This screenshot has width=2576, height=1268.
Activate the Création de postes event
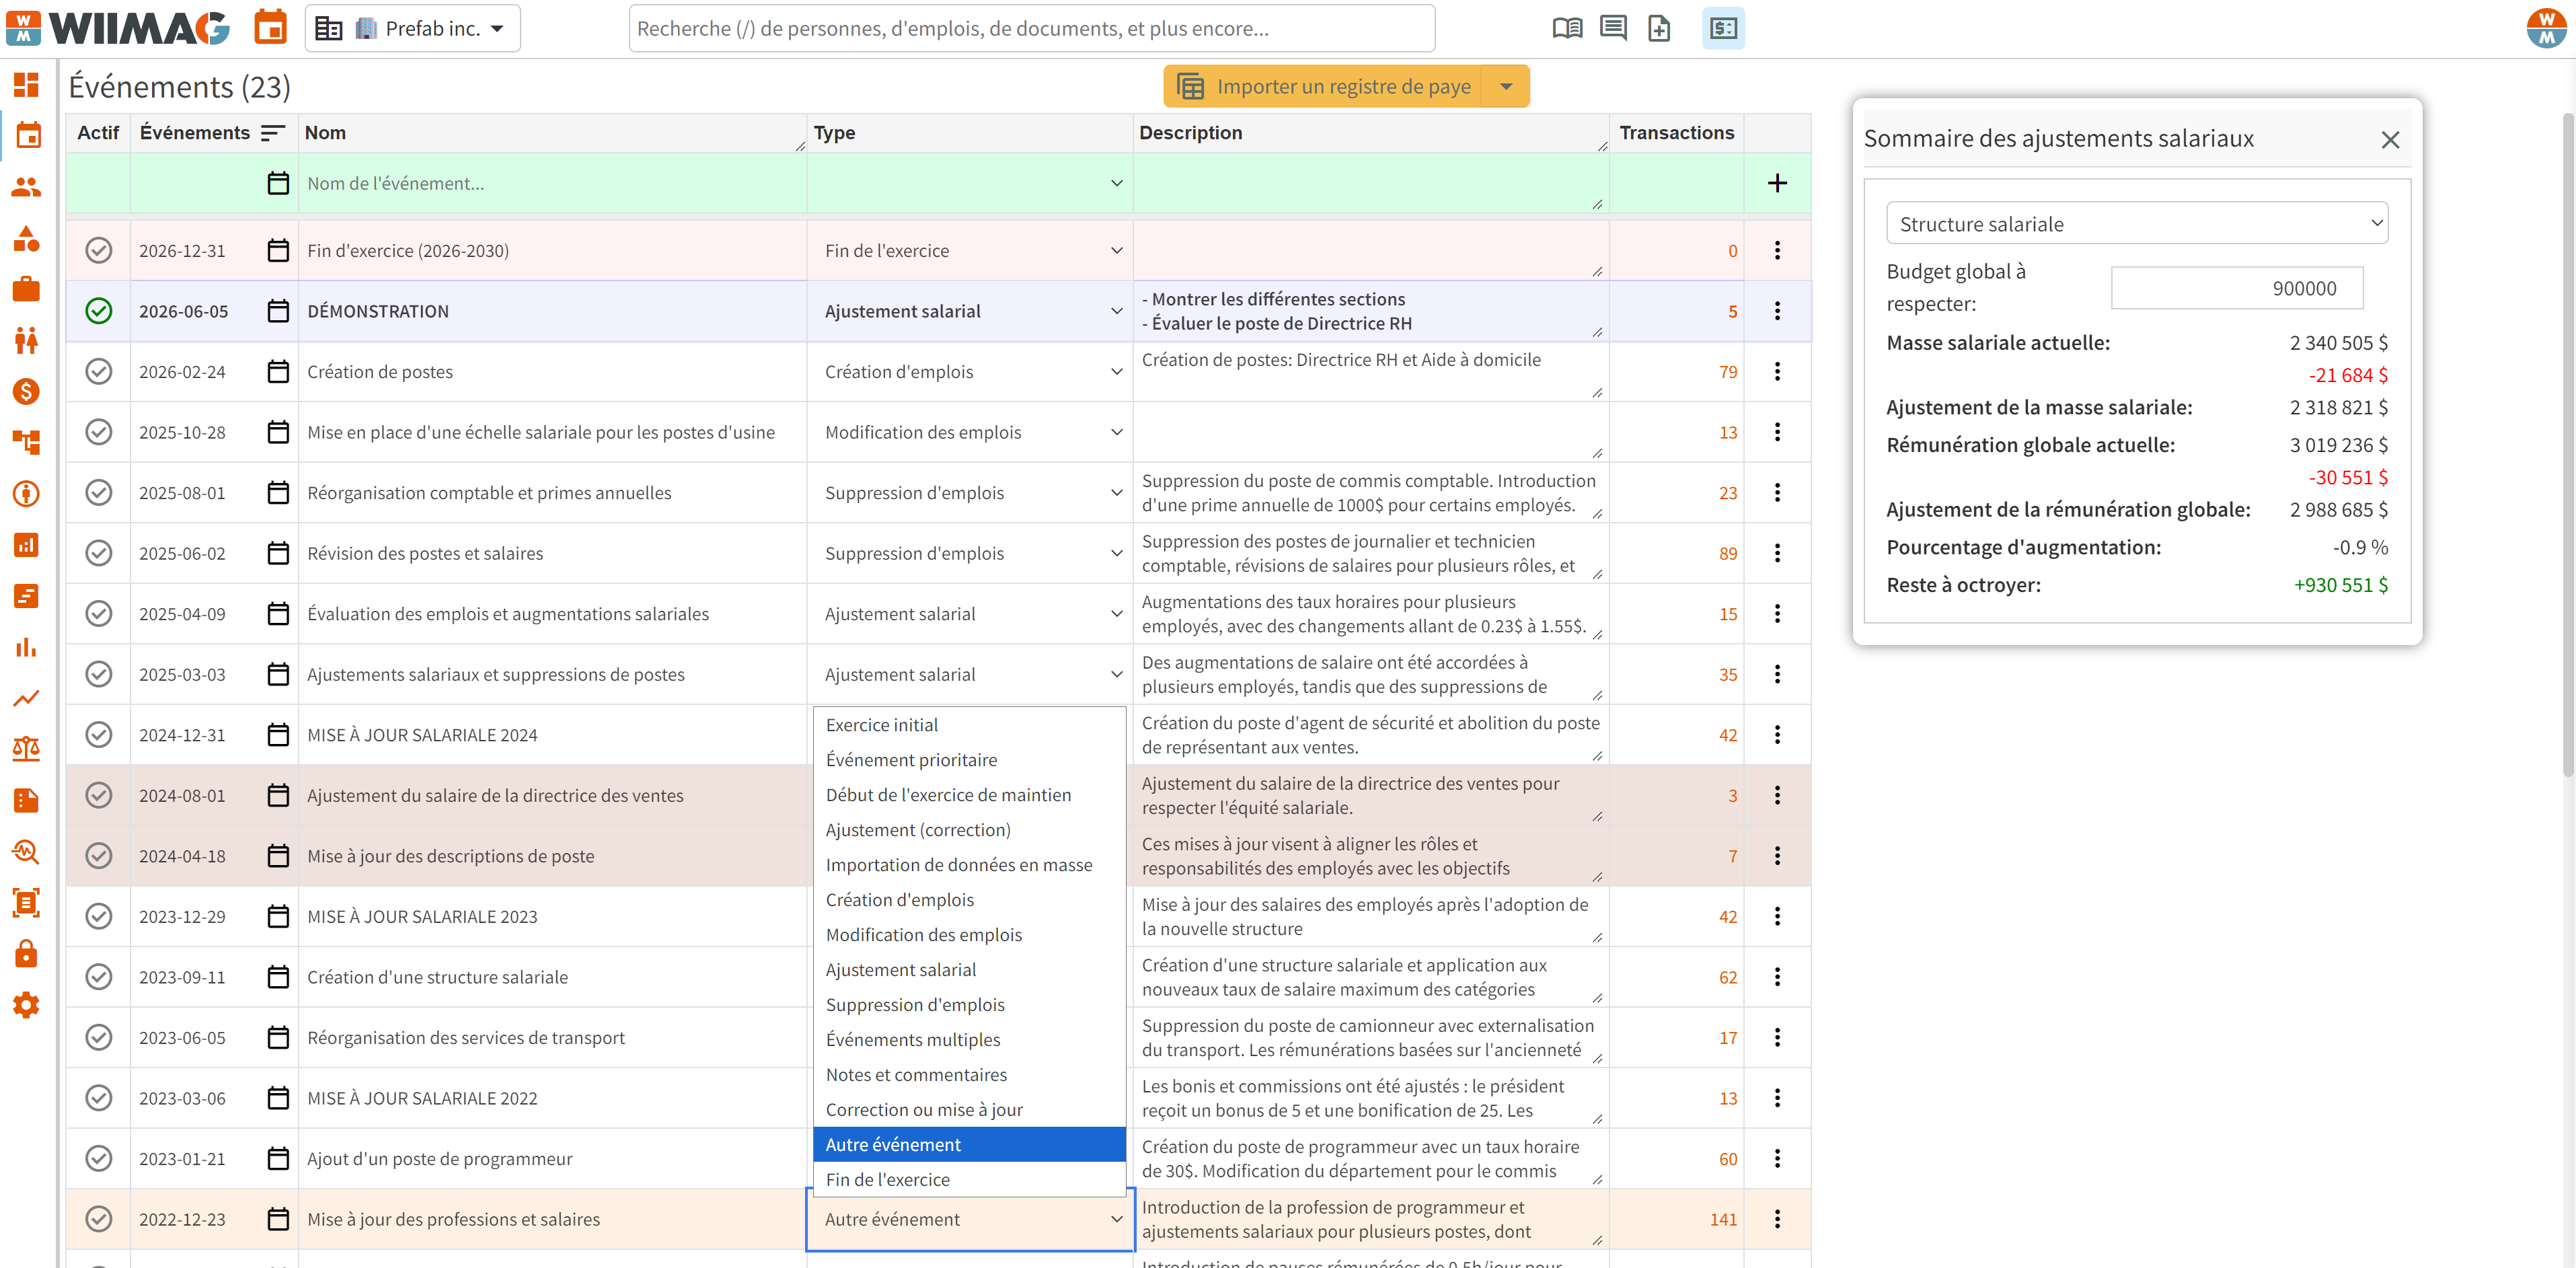tap(98, 372)
